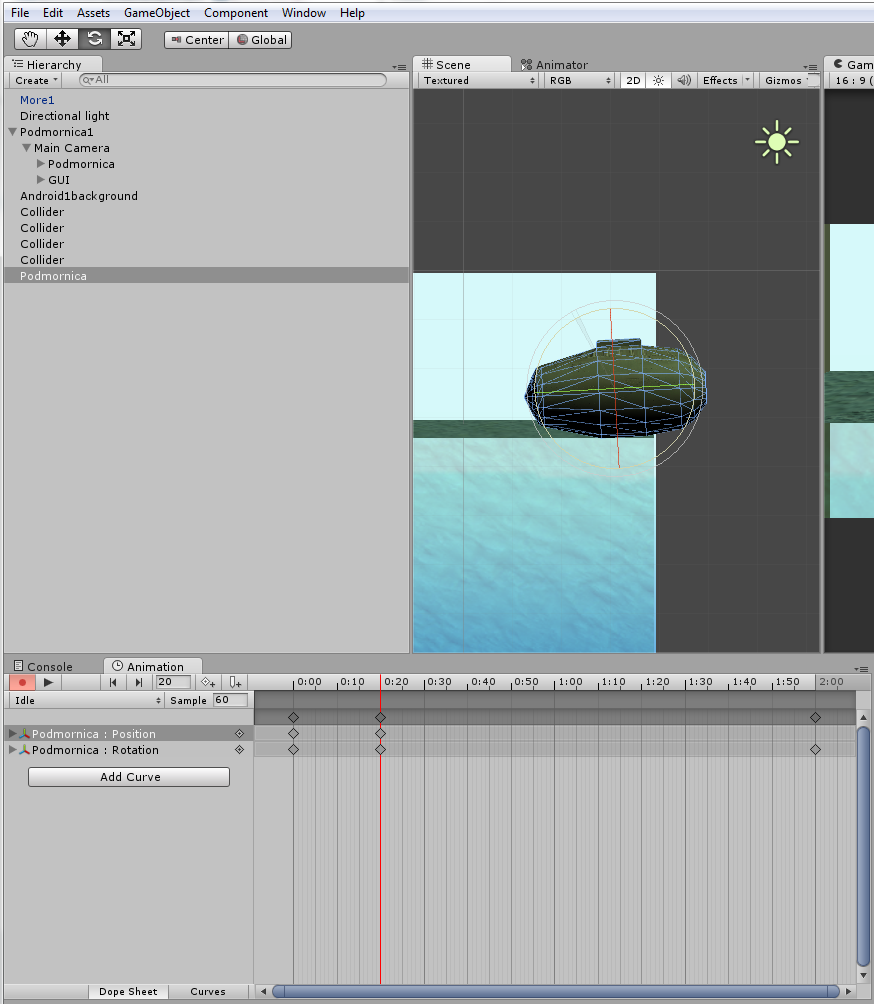
Task: Select the Move tool
Action: click(x=62, y=39)
